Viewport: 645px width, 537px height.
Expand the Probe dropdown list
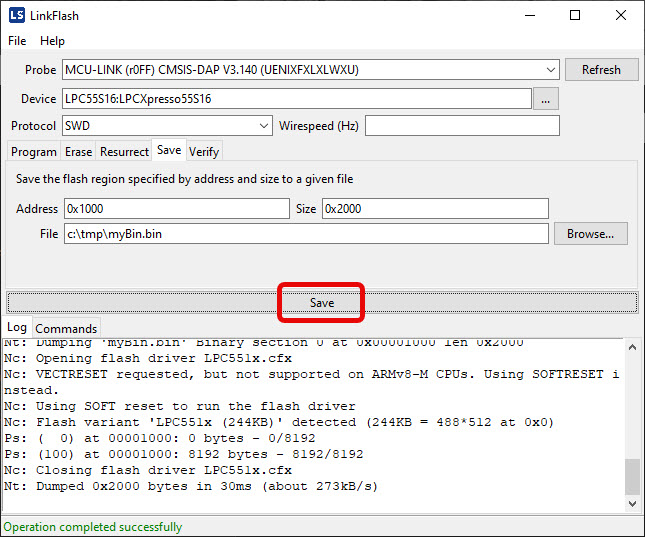point(551,70)
